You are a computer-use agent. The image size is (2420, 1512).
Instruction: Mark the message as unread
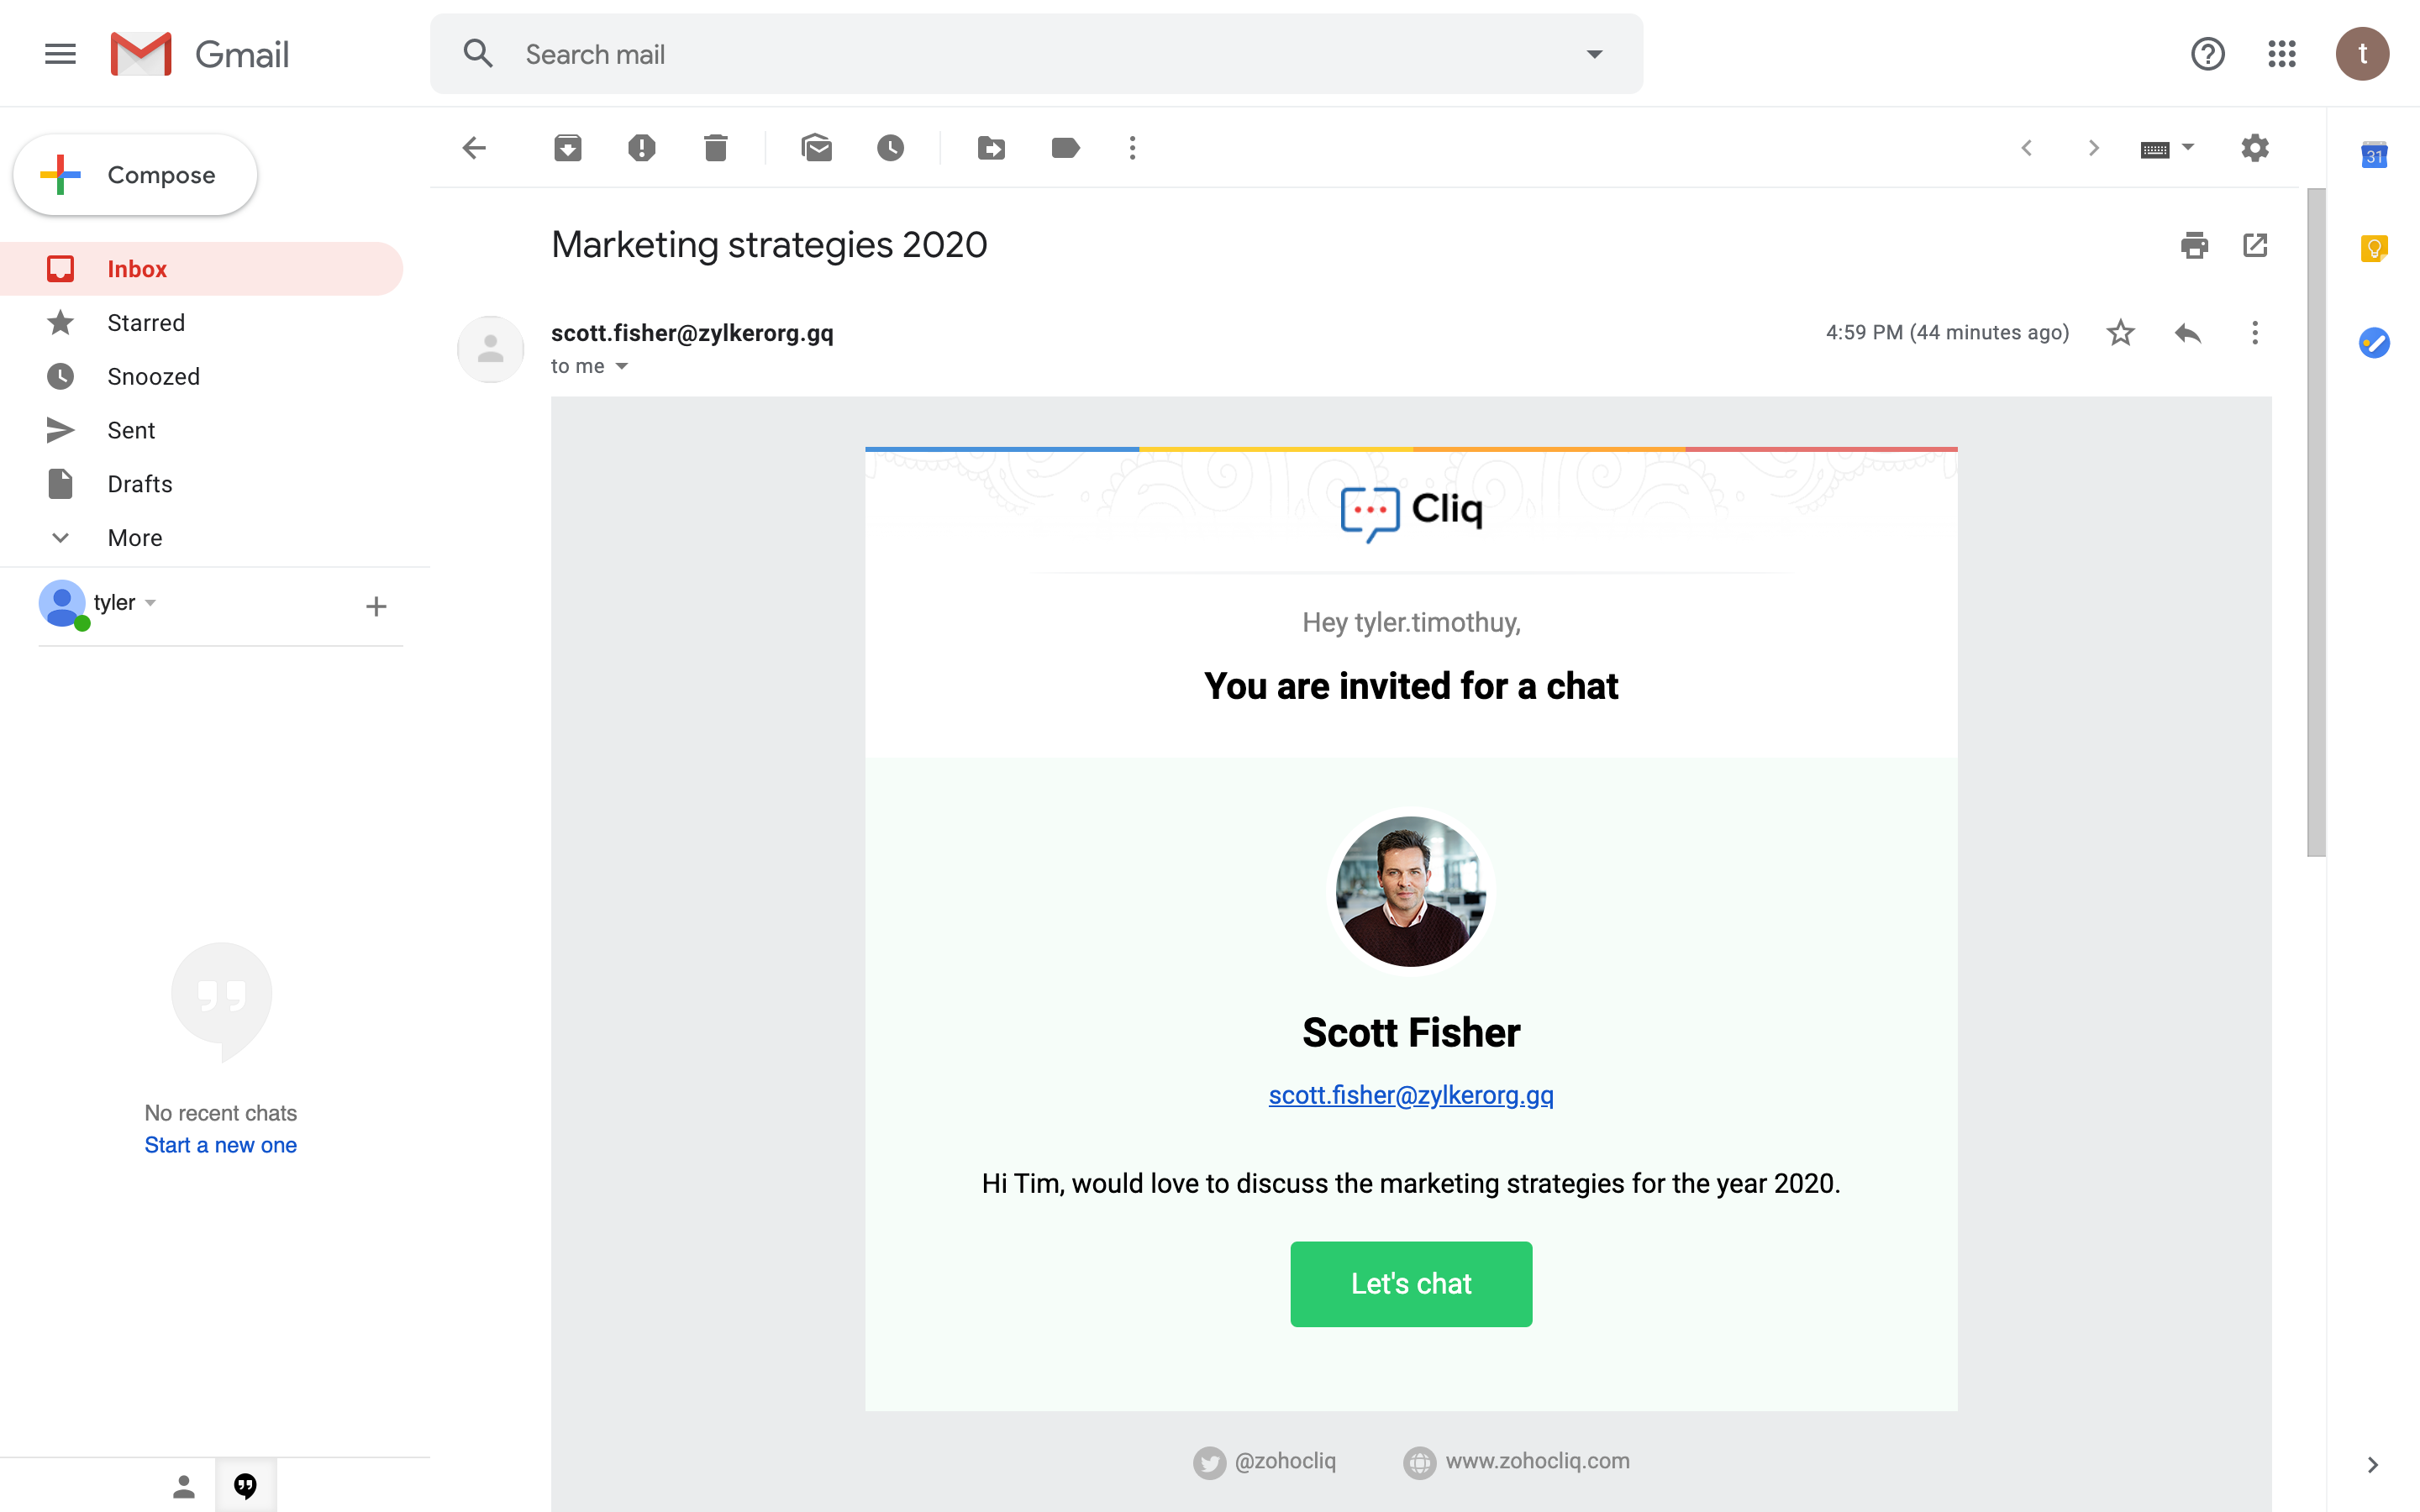coord(817,148)
